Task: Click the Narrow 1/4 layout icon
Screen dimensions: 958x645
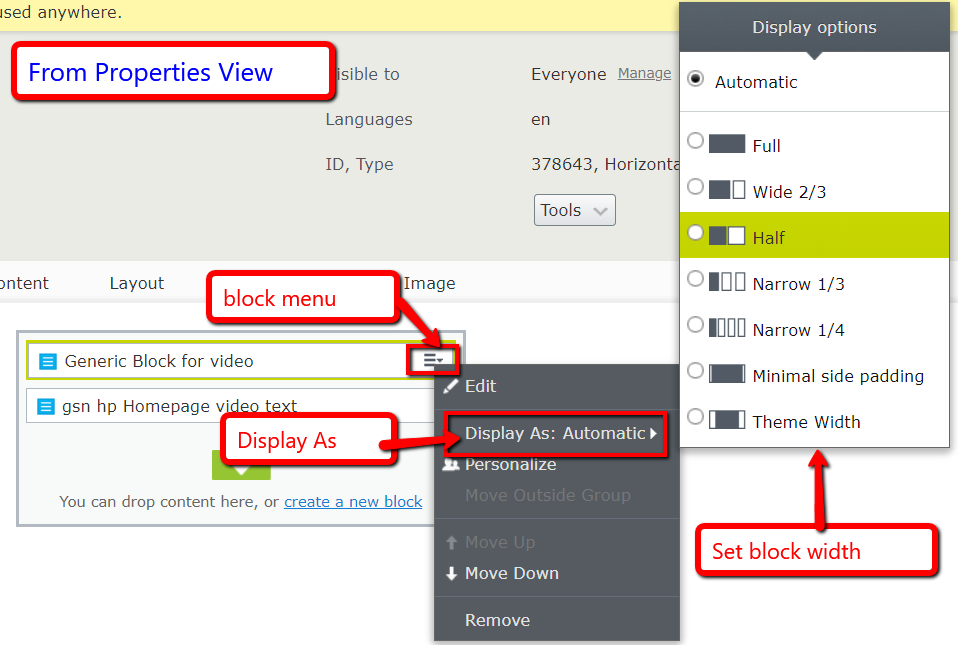Action: [727, 328]
